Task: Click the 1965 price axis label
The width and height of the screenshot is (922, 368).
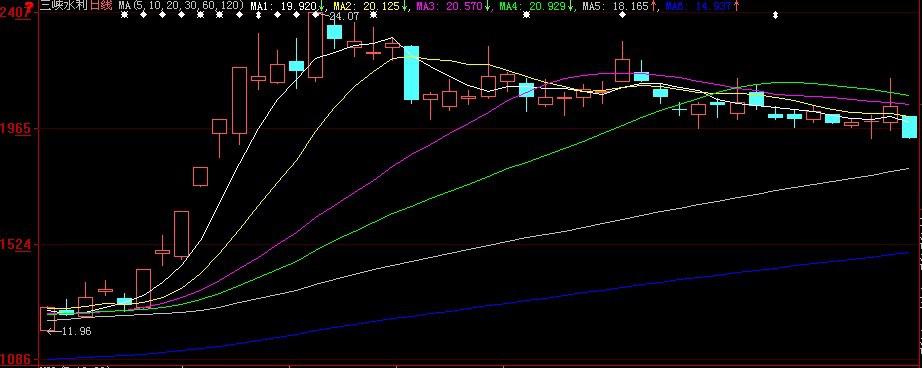Action: 15,128
